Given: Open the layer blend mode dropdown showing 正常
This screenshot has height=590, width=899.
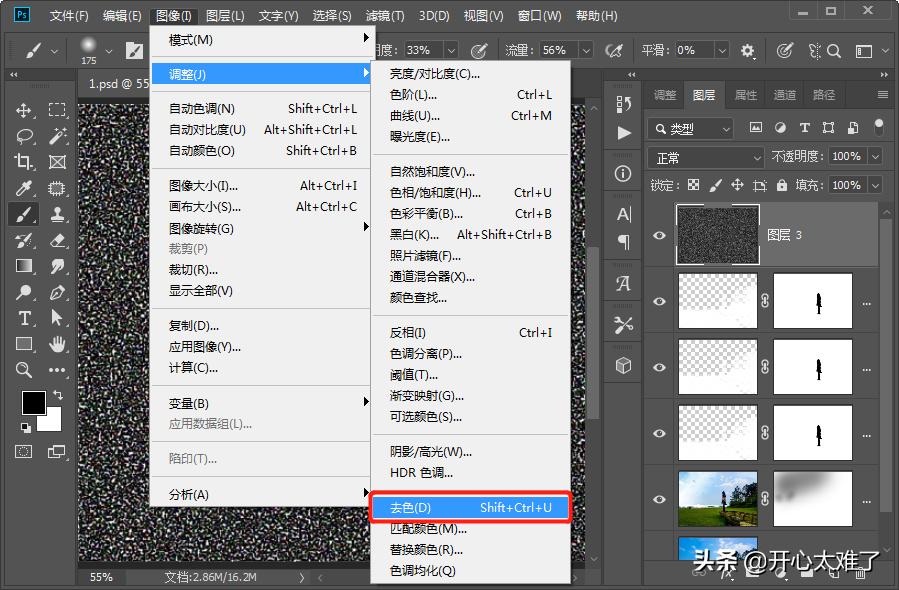Looking at the screenshot, I should coord(705,157).
